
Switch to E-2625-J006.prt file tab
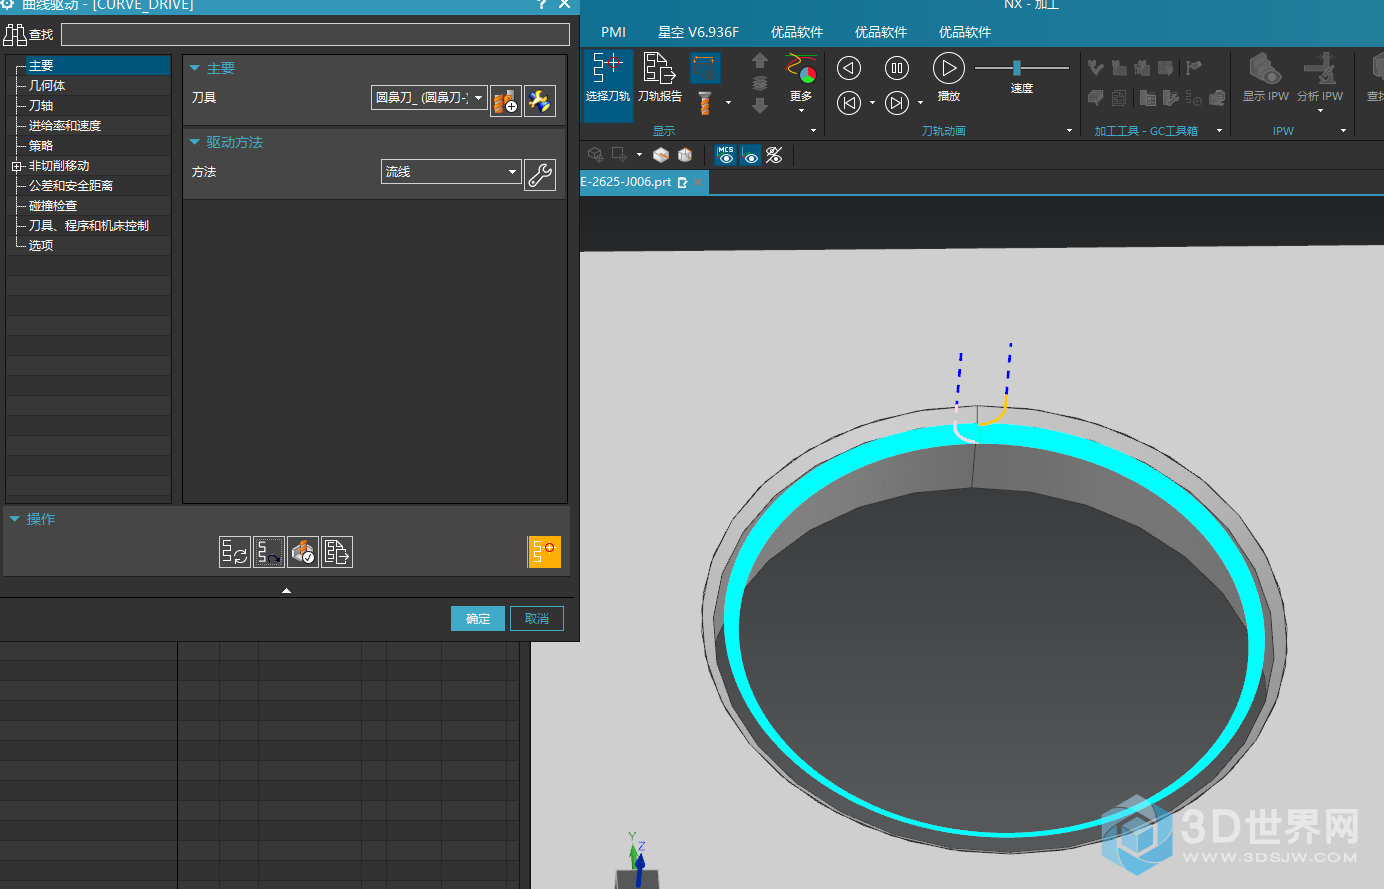point(628,182)
